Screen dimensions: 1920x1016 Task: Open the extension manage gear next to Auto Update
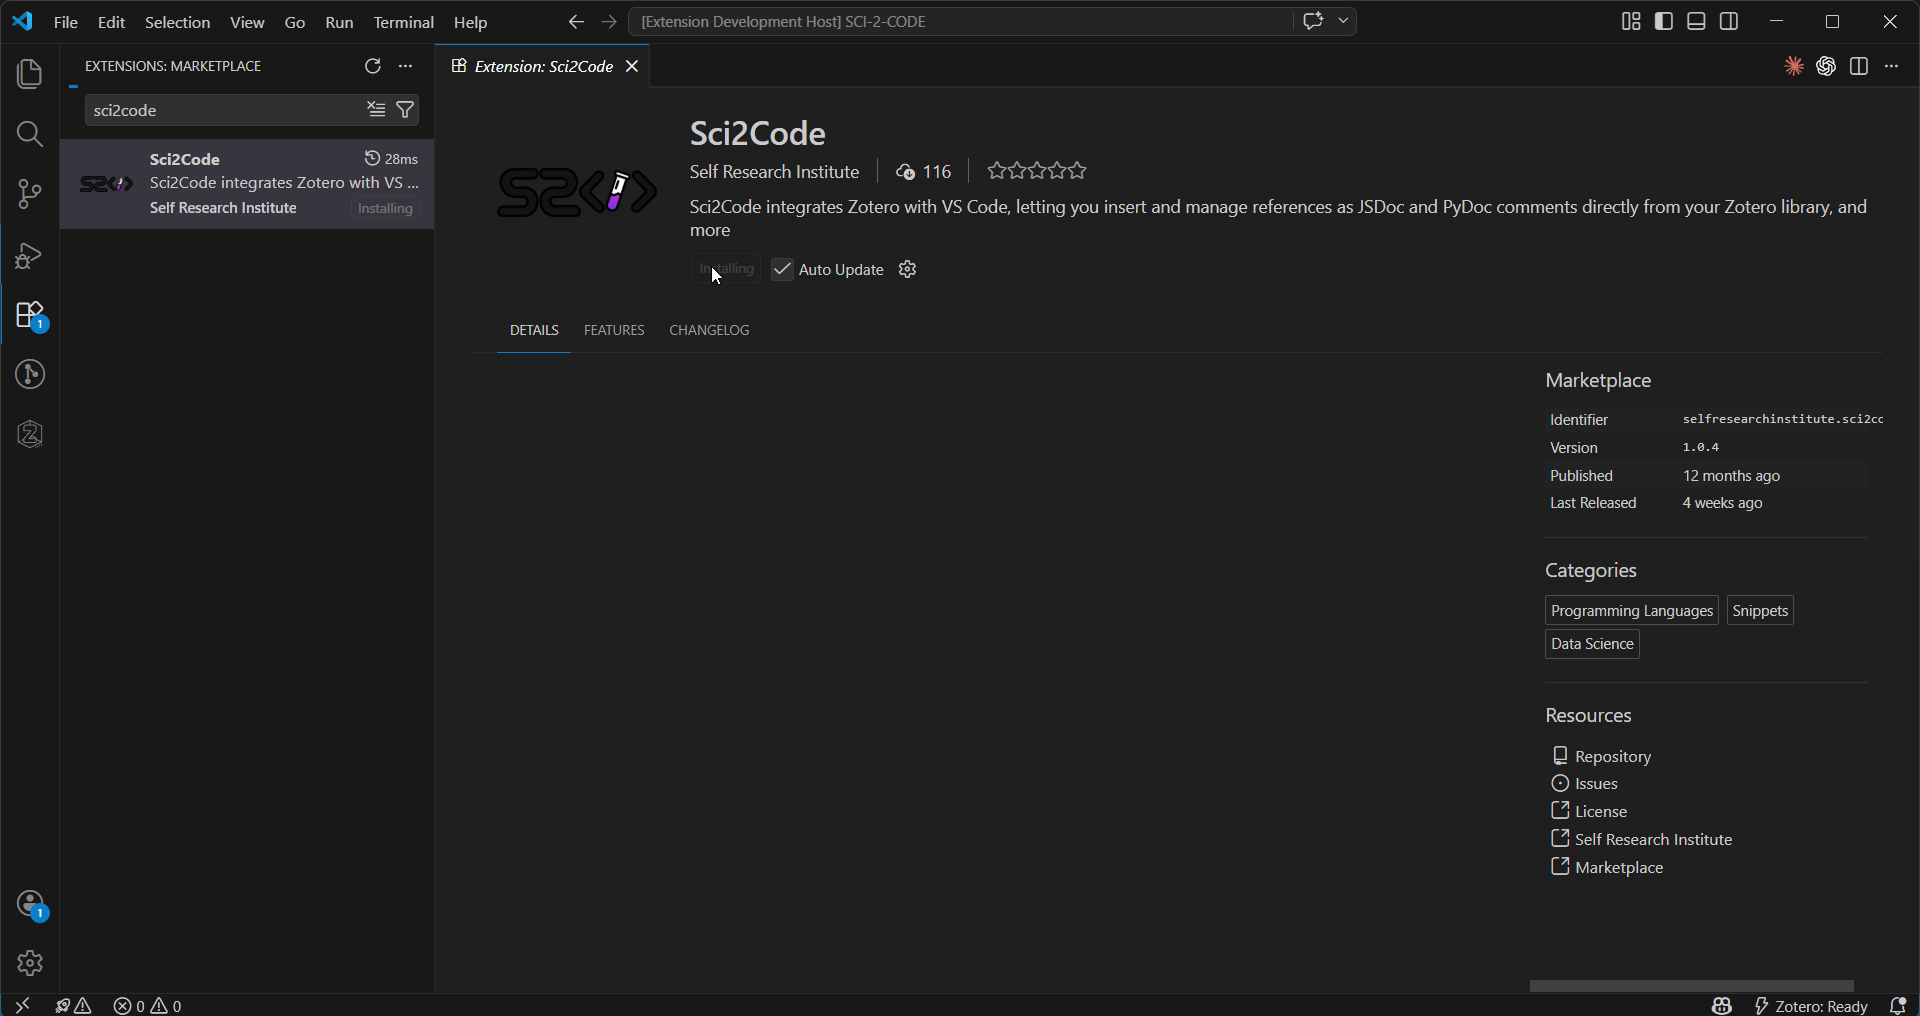coord(908,269)
